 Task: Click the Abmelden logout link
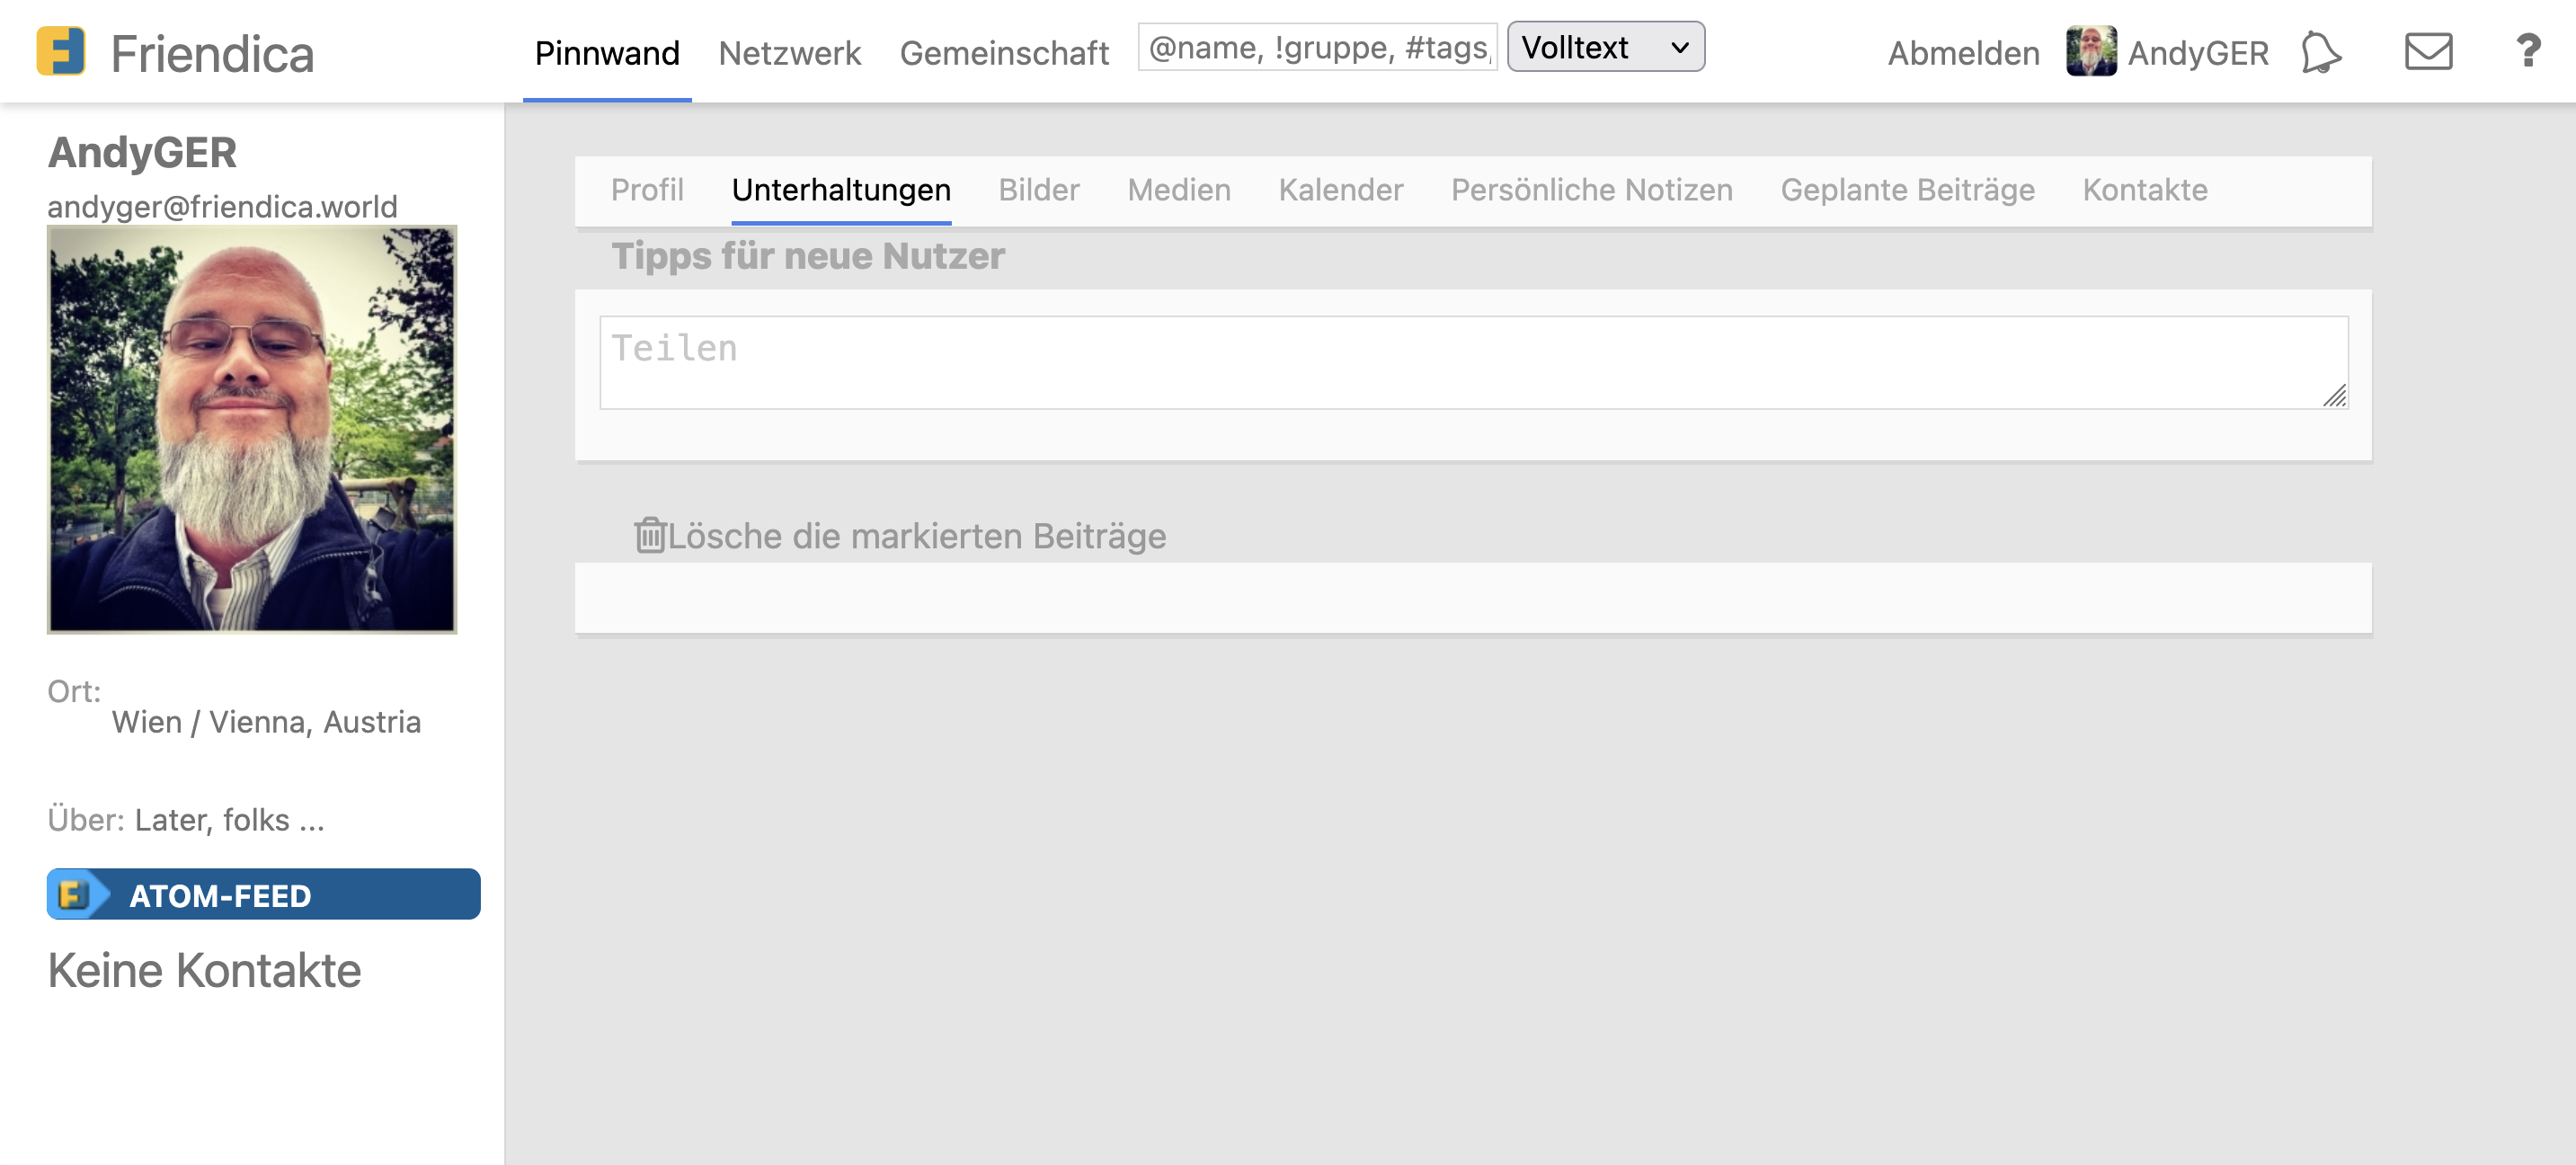point(1963,53)
